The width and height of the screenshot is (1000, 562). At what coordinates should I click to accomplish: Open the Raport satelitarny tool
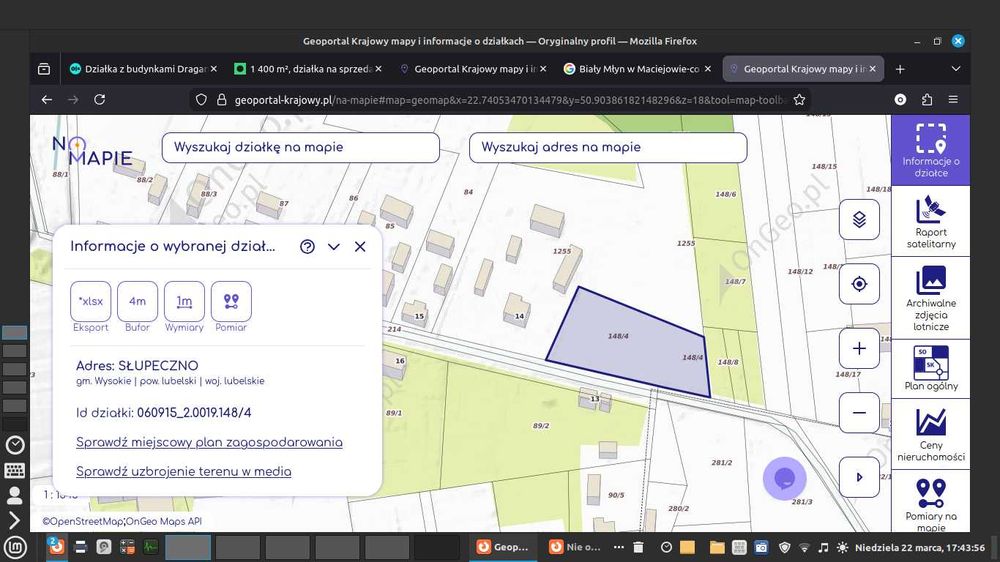pos(930,221)
